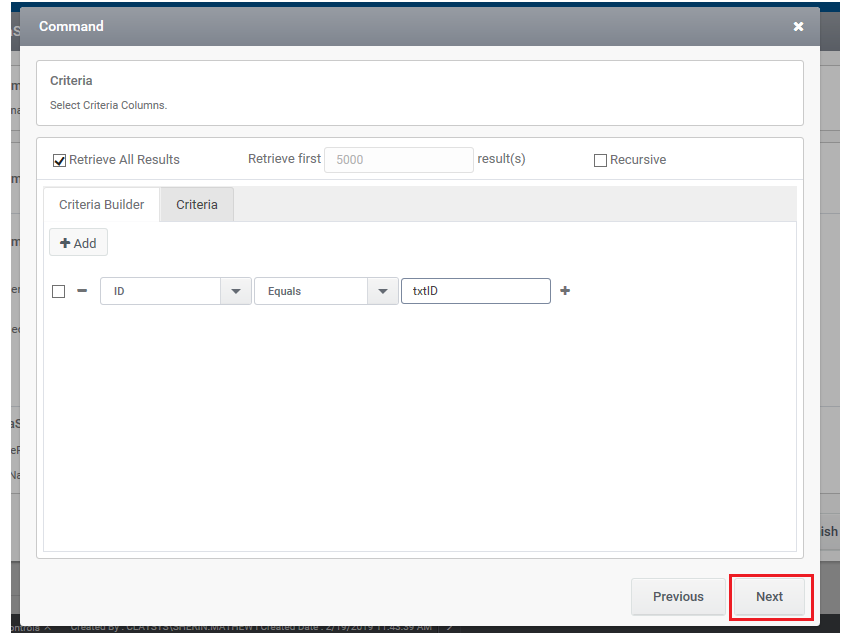Proceed with the Next button

769,597
